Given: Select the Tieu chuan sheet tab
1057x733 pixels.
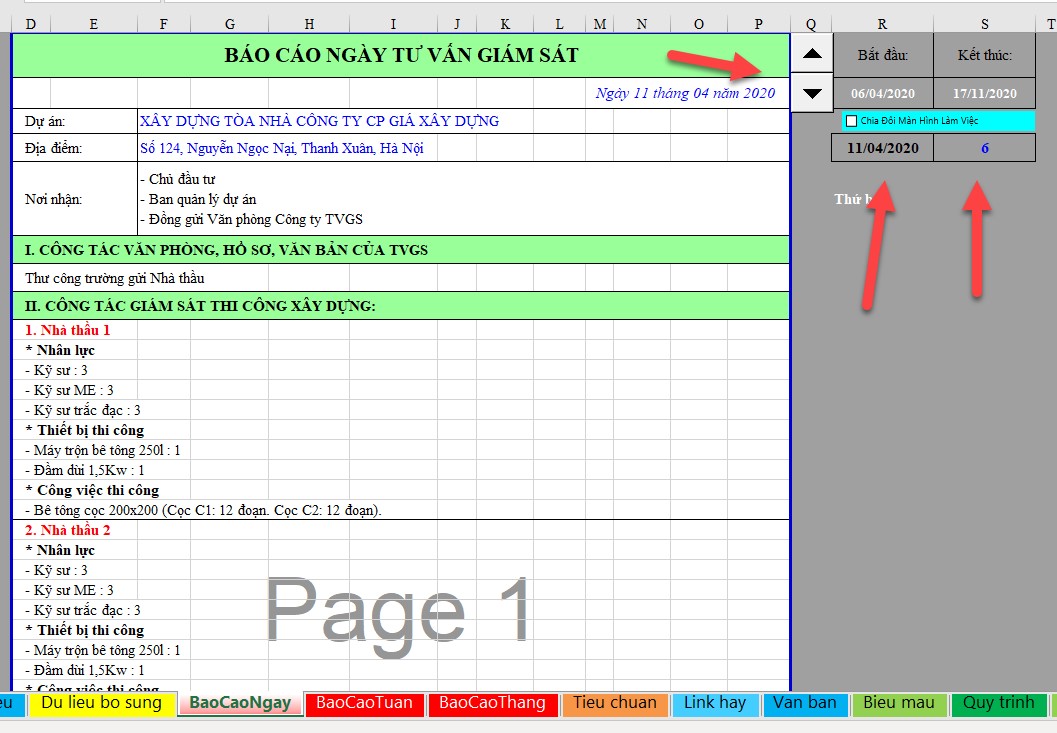Looking at the screenshot, I should point(615,703).
